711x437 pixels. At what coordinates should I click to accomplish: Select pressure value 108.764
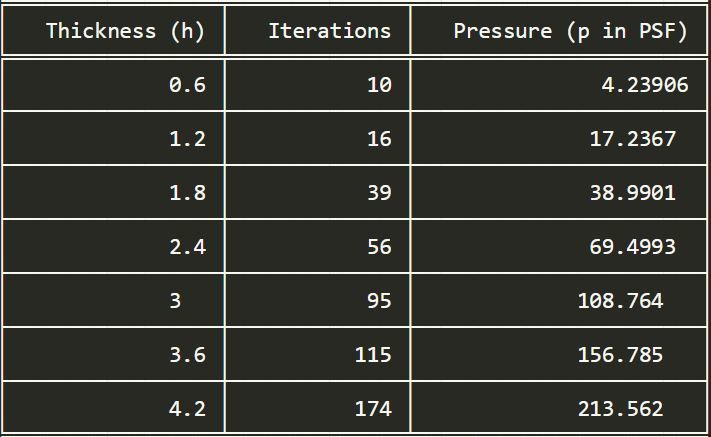620,301
